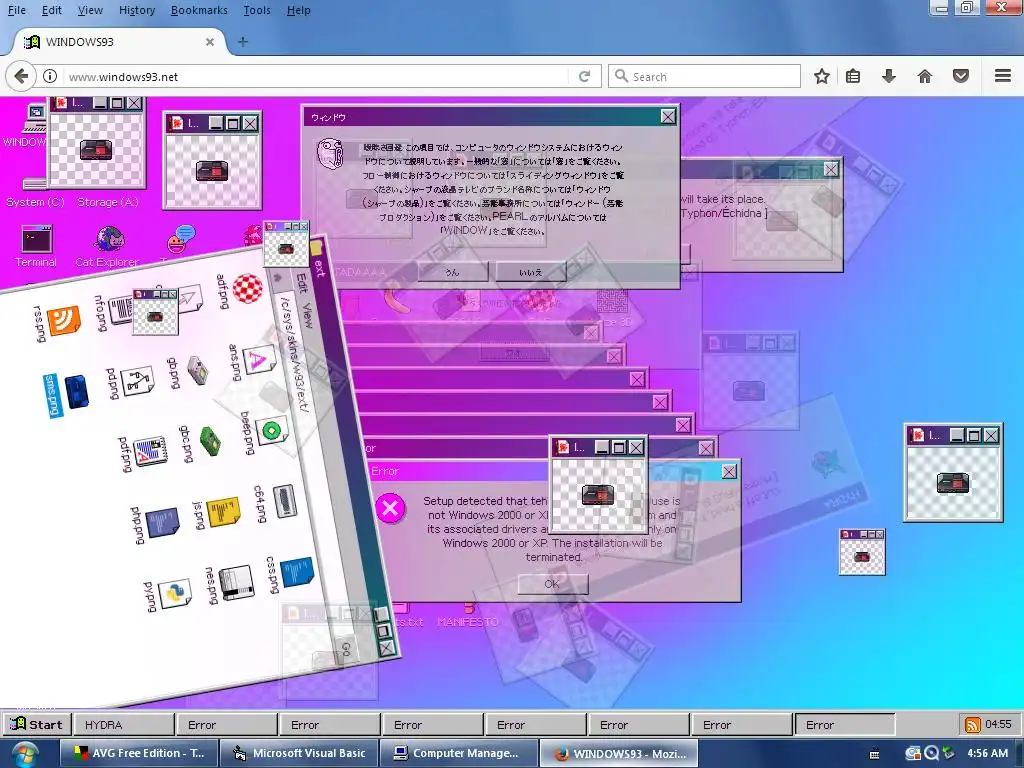The width and height of the screenshot is (1024, 768).
Task: Click the いいえ button in Japanese dialog
Action: click(x=530, y=272)
